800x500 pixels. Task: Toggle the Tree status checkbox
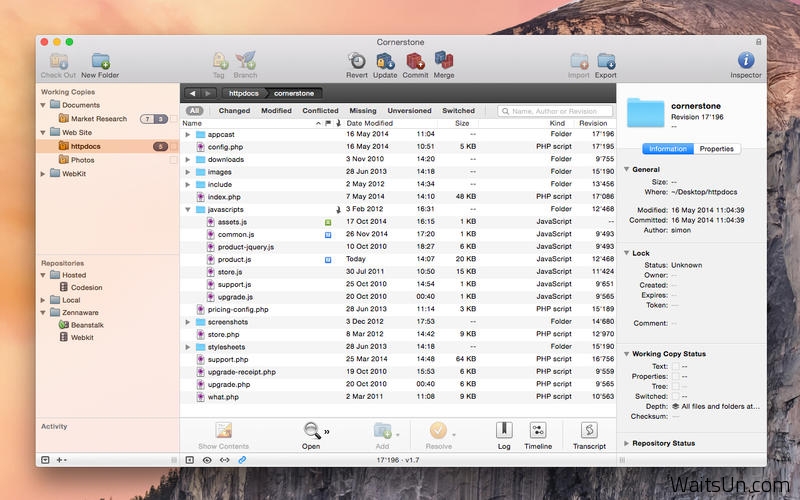[676, 387]
